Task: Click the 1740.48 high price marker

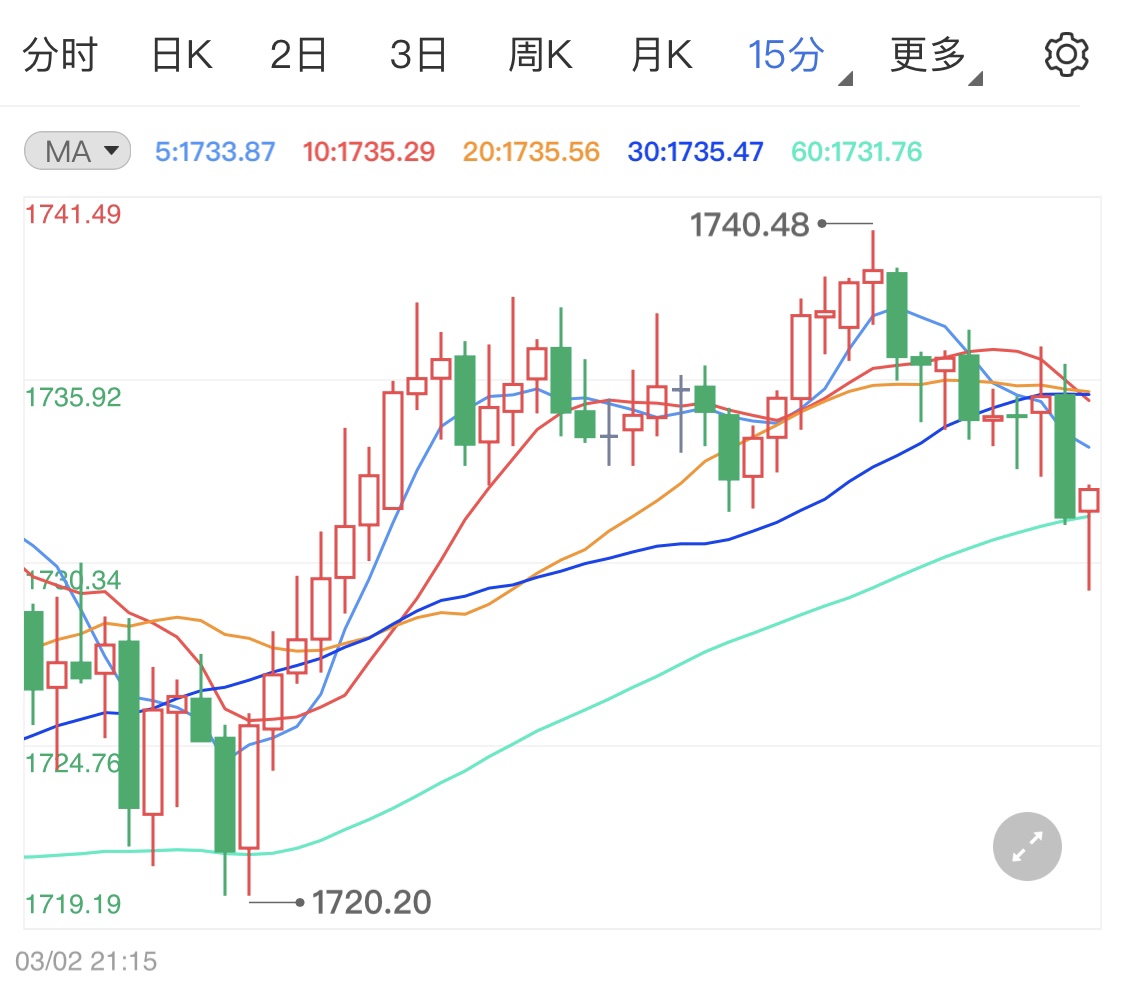Action: [748, 226]
